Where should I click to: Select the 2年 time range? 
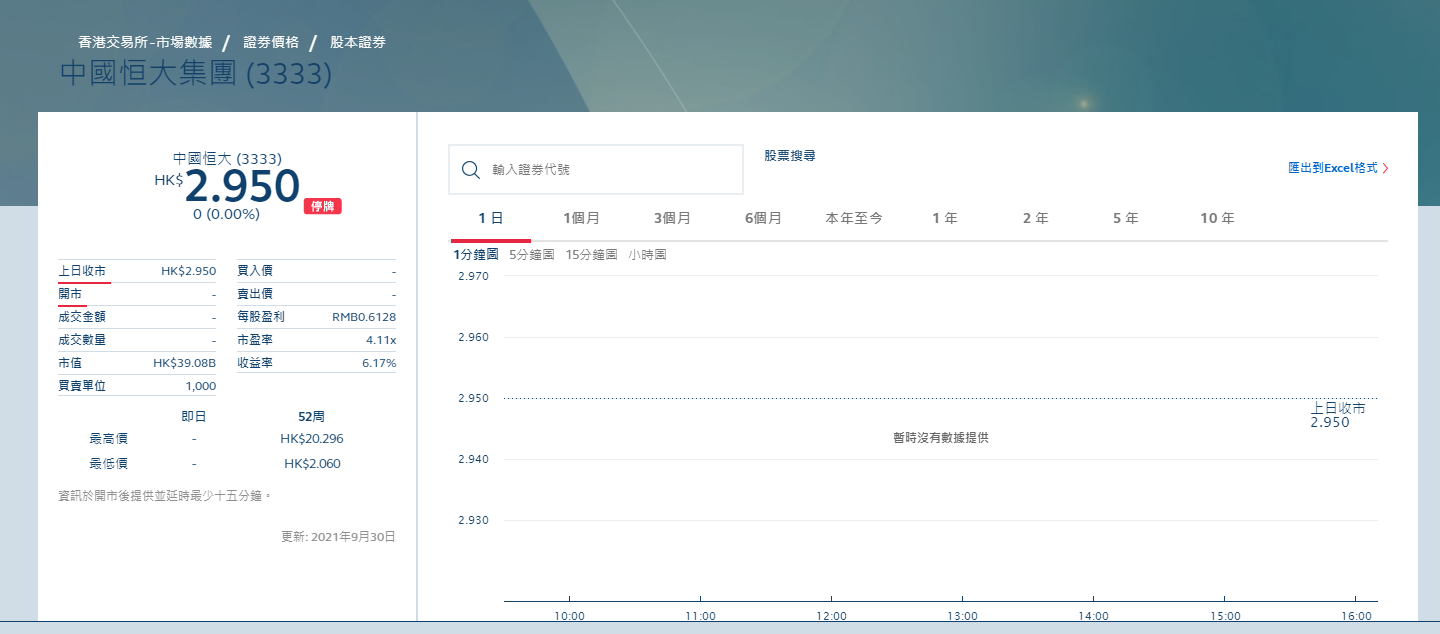[1034, 217]
